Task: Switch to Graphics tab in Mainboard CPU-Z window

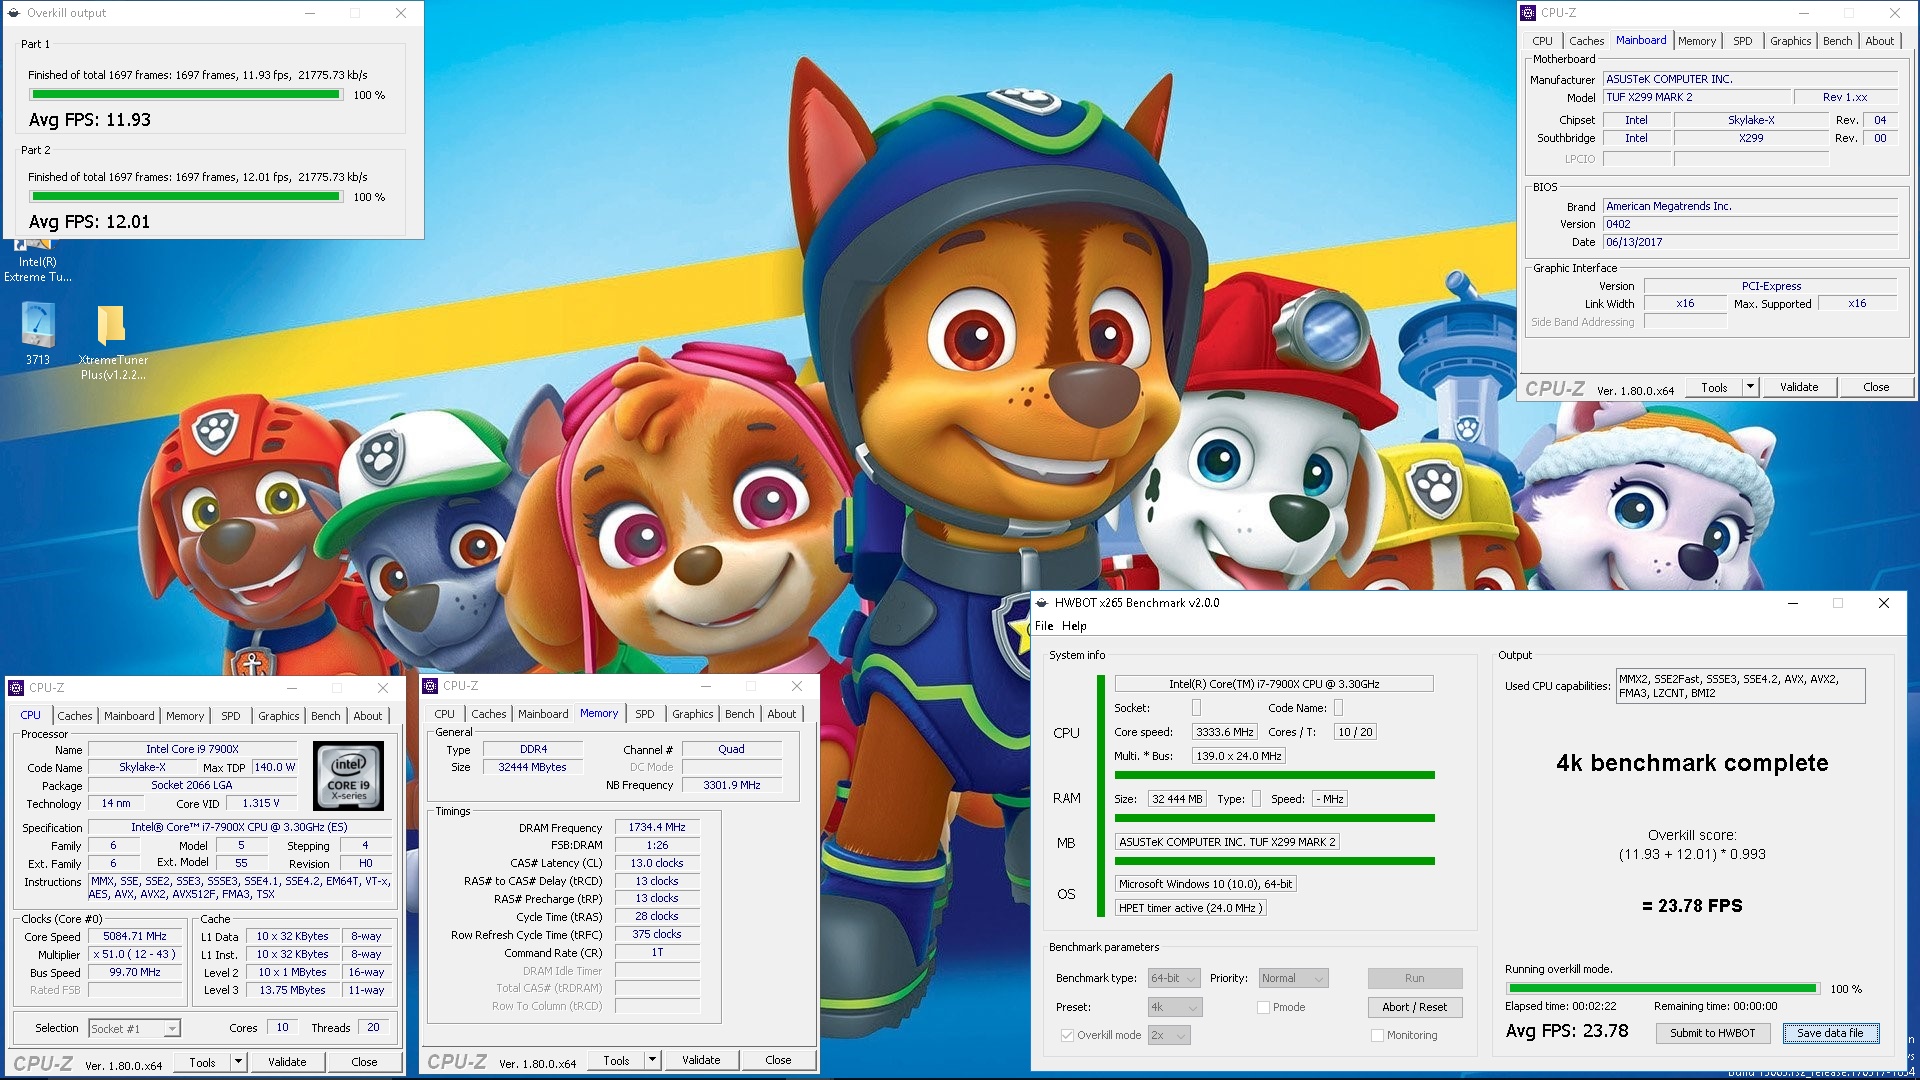Action: click(1790, 41)
